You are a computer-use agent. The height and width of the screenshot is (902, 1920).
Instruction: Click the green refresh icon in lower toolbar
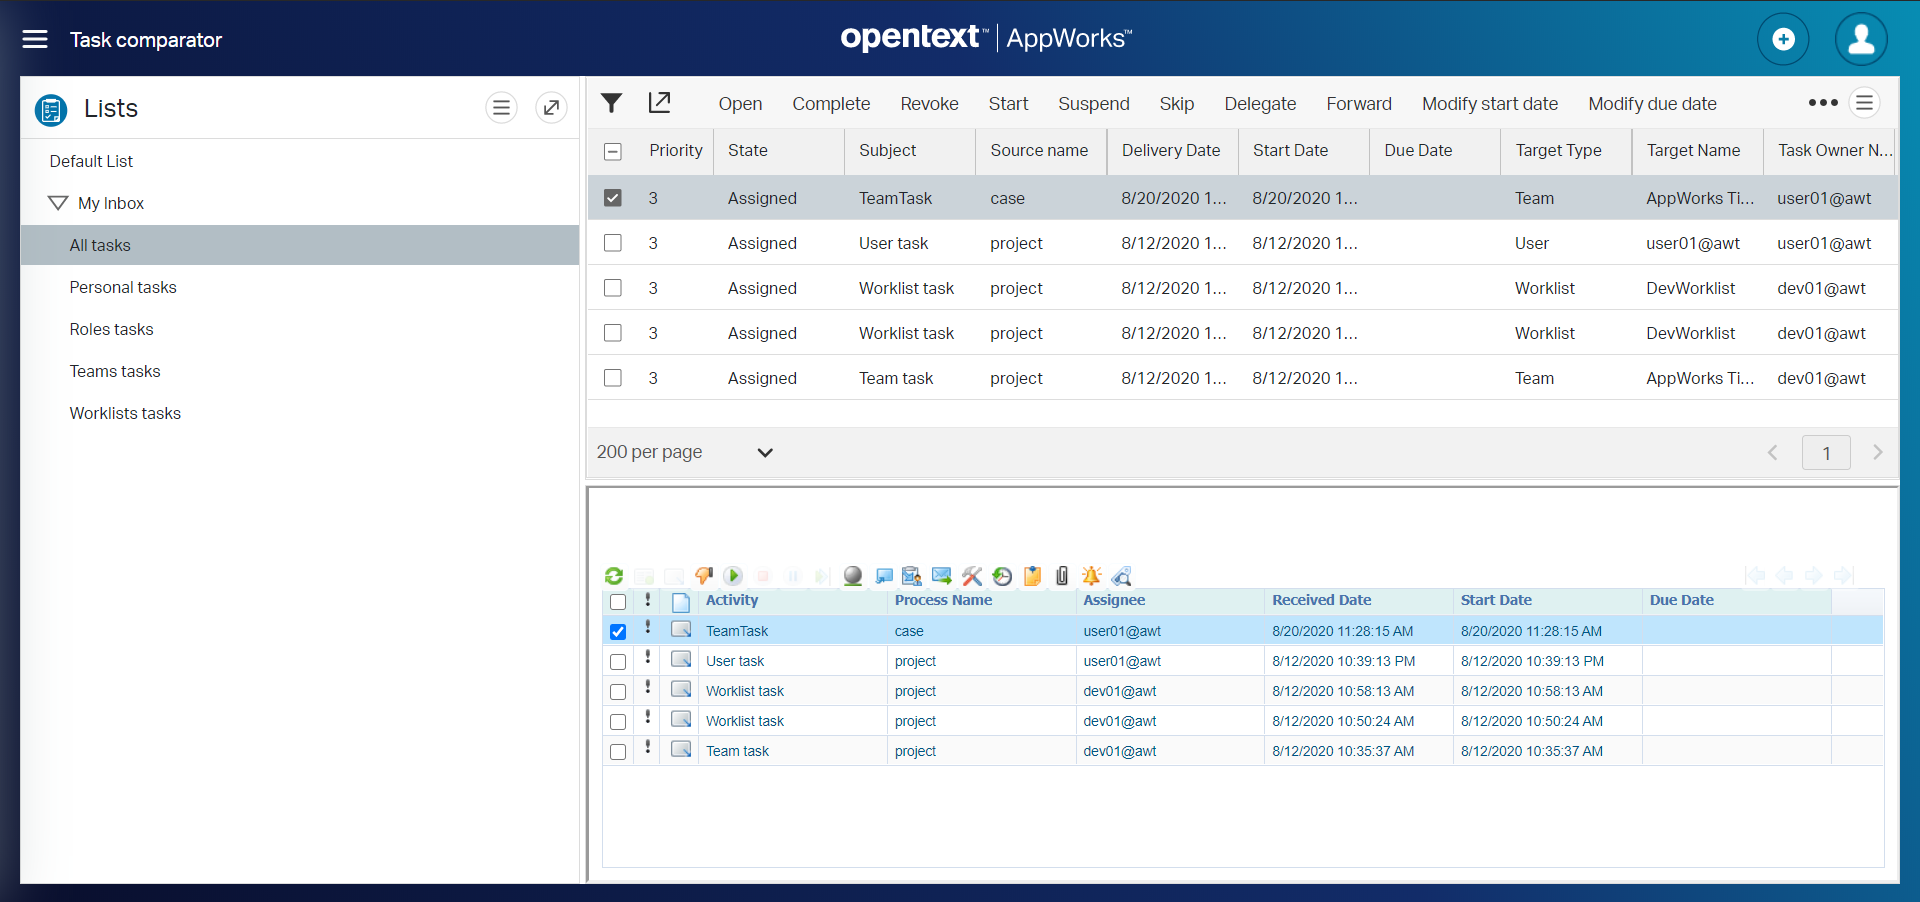(x=614, y=576)
